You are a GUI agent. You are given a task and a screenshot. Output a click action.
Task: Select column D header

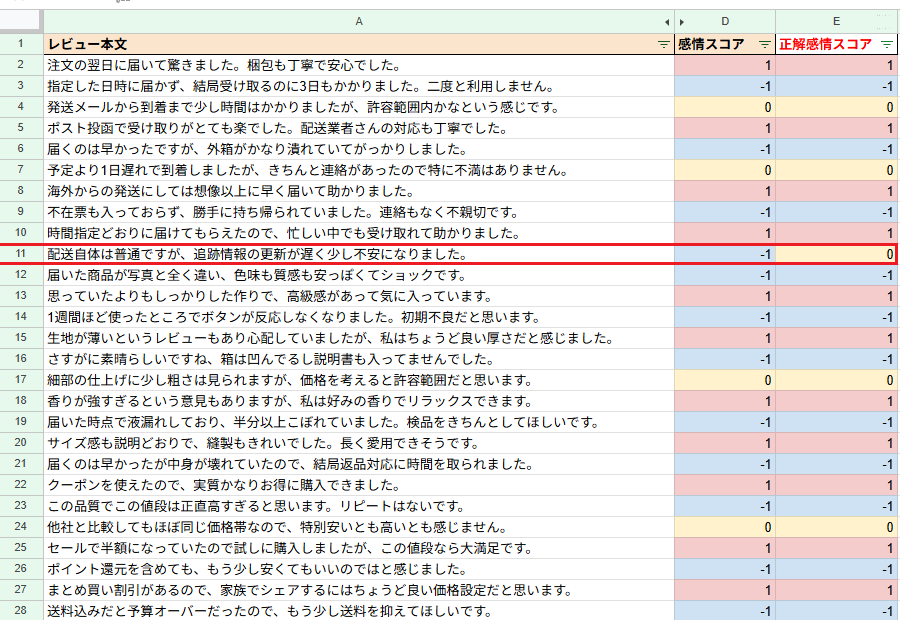(725, 22)
